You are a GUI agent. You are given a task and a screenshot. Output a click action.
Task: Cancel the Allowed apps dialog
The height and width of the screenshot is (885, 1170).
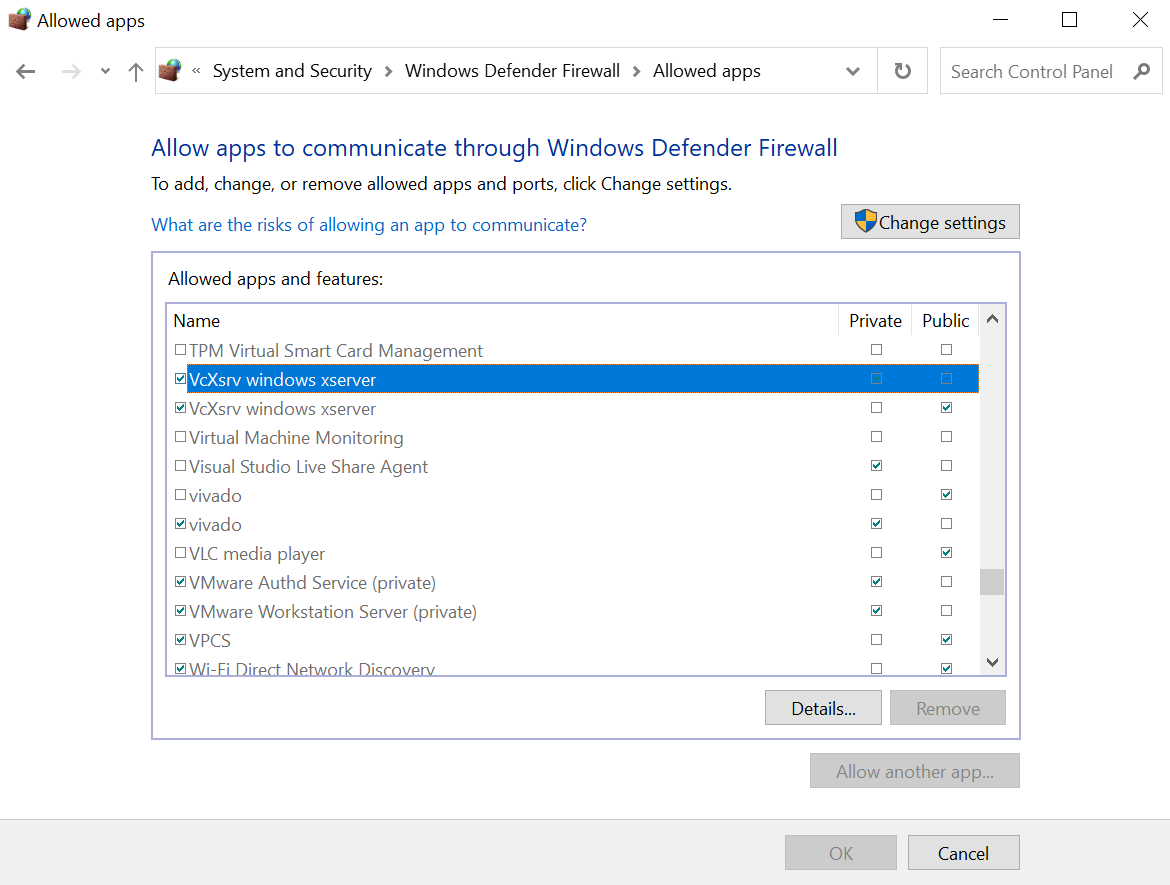click(x=963, y=853)
